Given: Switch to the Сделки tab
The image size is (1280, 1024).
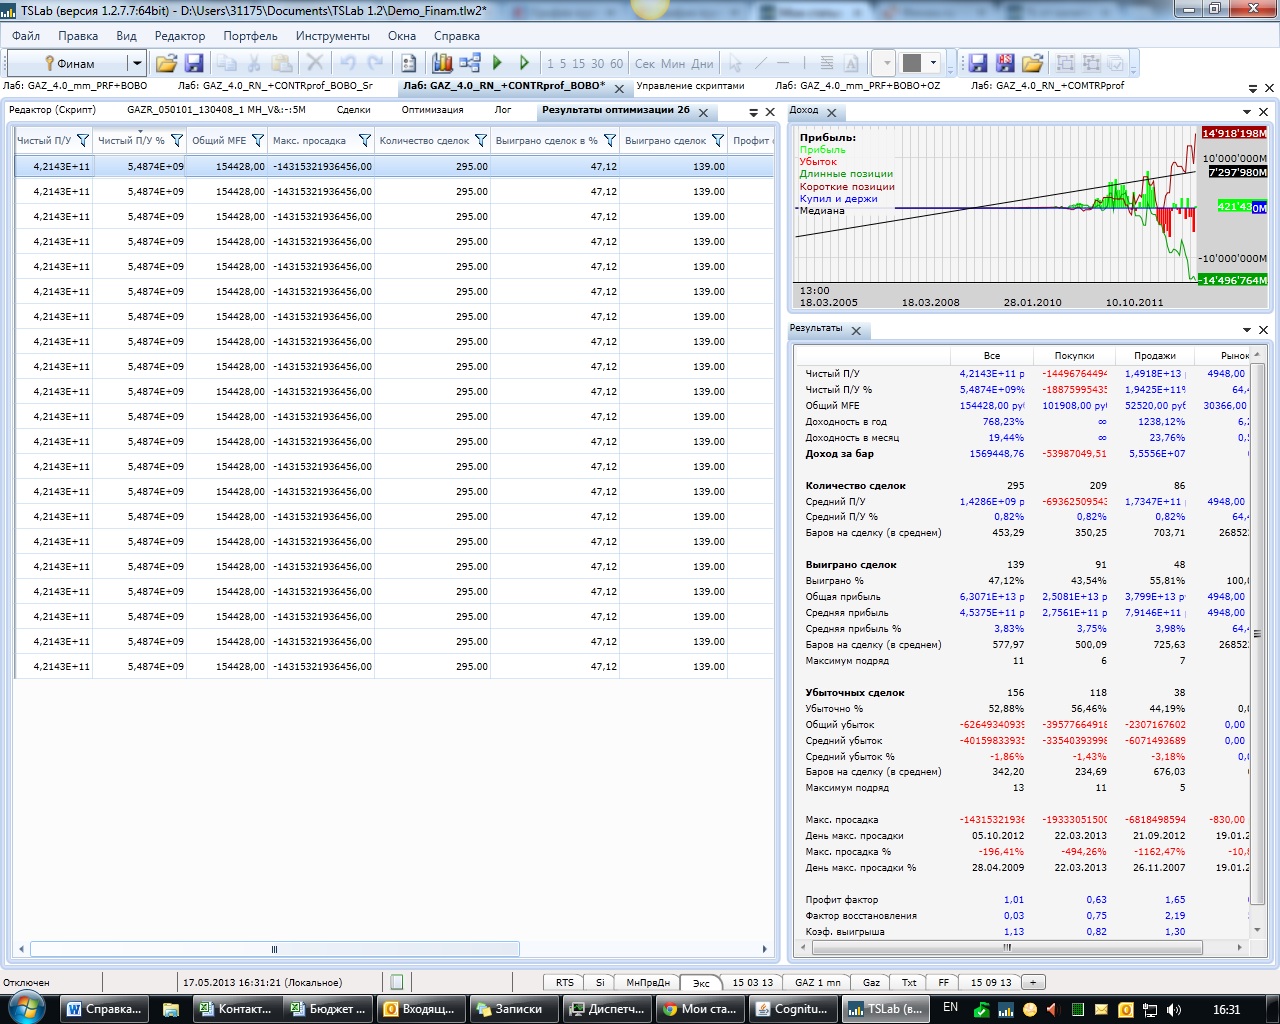Looking at the screenshot, I should pyautogui.click(x=353, y=110).
